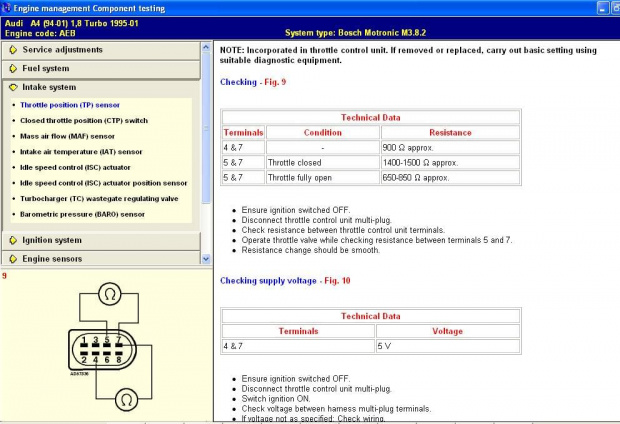Open ISC actuator position sensor entry
The image size is (620, 424).
tap(104, 183)
